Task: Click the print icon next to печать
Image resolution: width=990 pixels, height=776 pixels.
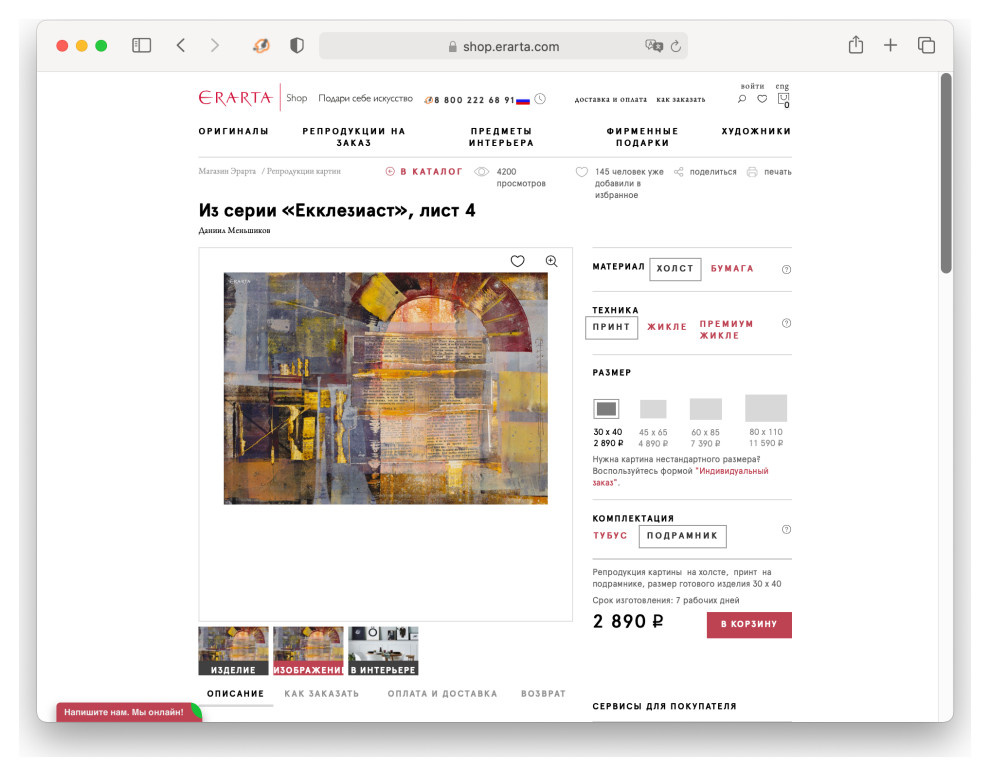Action: tap(752, 172)
